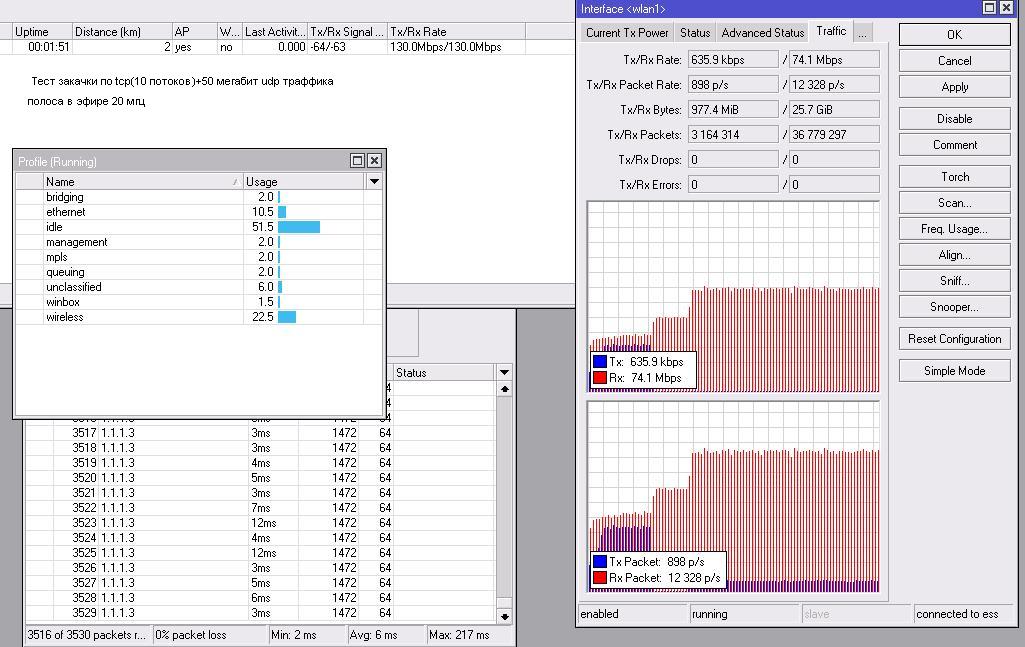The image size is (1025, 647).
Task: Close the Profile (Running) window
Action: click(374, 160)
